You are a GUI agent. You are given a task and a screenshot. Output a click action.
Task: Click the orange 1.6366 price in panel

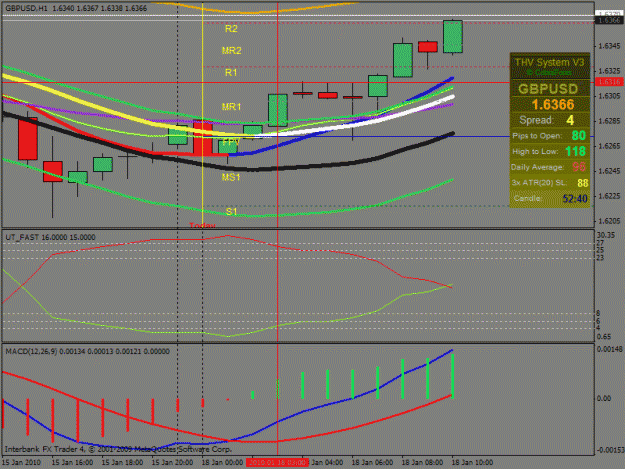[553, 105]
